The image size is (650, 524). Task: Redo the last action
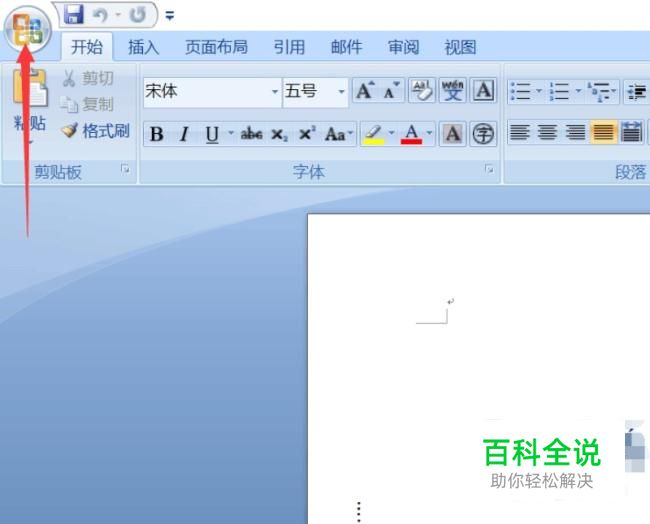(x=137, y=16)
